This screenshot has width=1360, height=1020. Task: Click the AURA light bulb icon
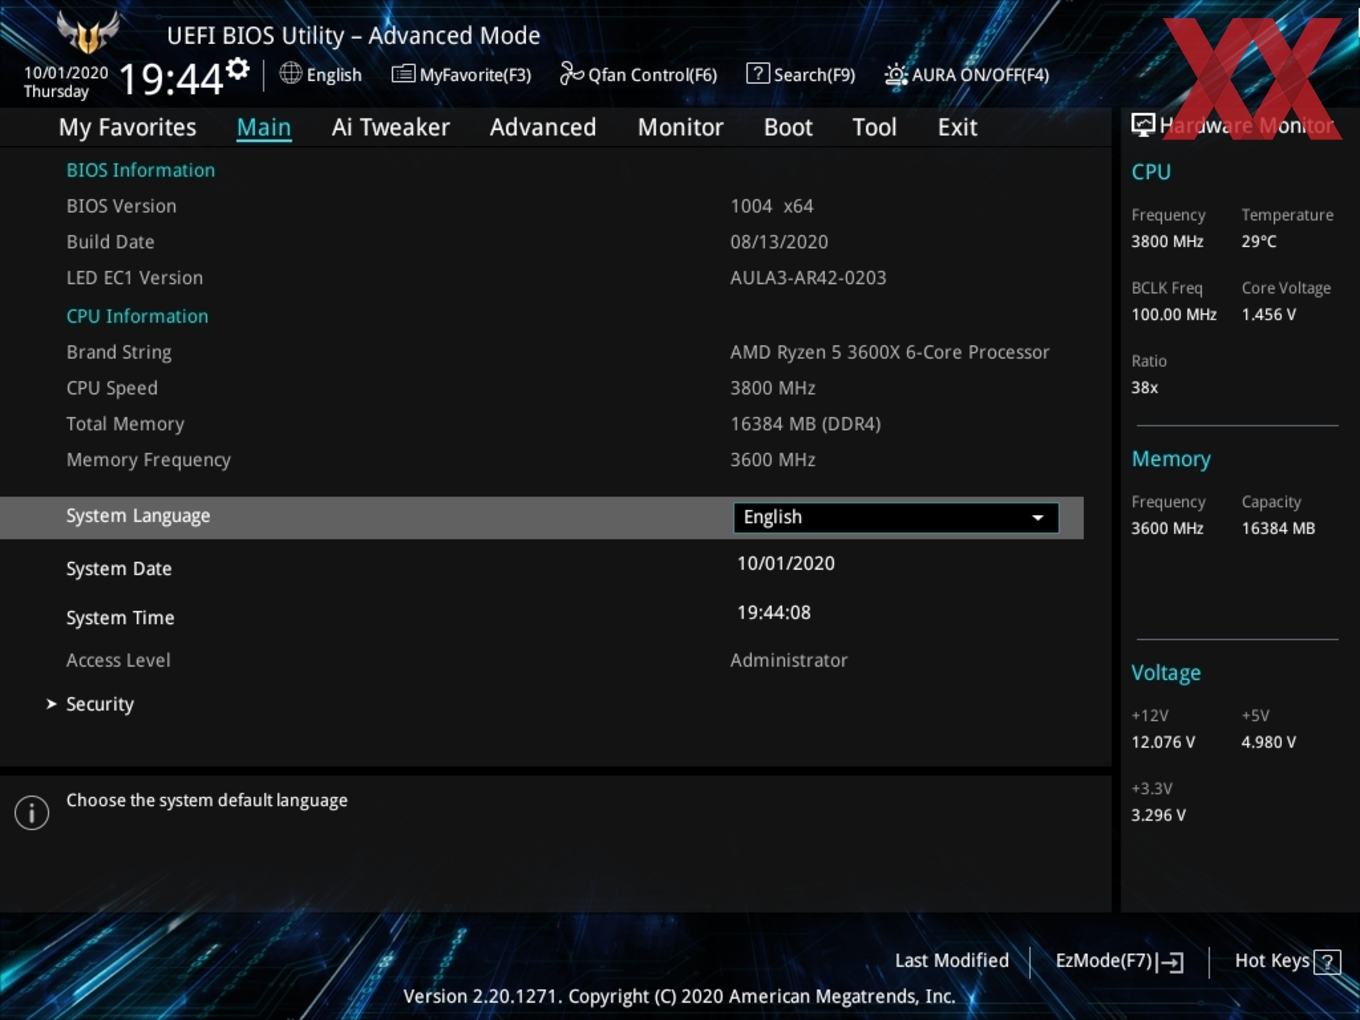point(896,75)
